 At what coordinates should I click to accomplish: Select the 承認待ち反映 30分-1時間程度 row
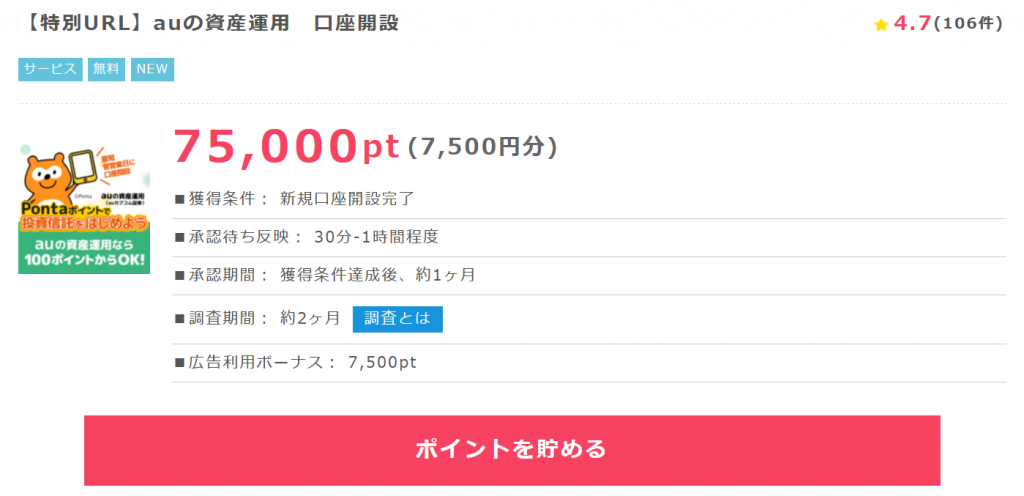click(x=589, y=237)
